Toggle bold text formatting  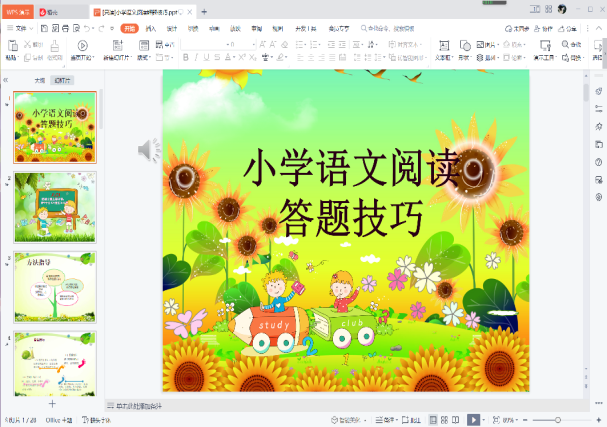[x=186, y=58]
